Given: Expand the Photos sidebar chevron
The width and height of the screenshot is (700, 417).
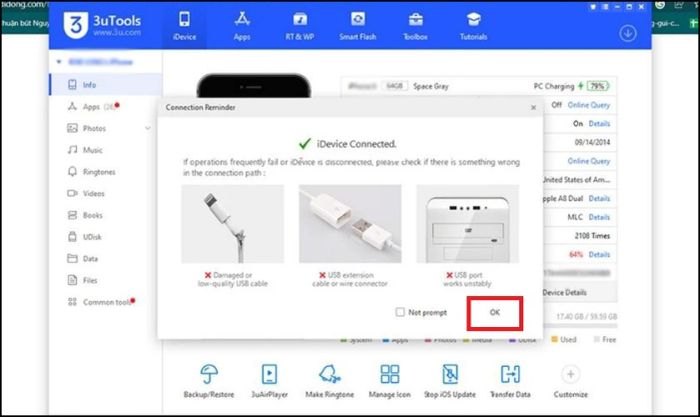Looking at the screenshot, I should [148, 129].
